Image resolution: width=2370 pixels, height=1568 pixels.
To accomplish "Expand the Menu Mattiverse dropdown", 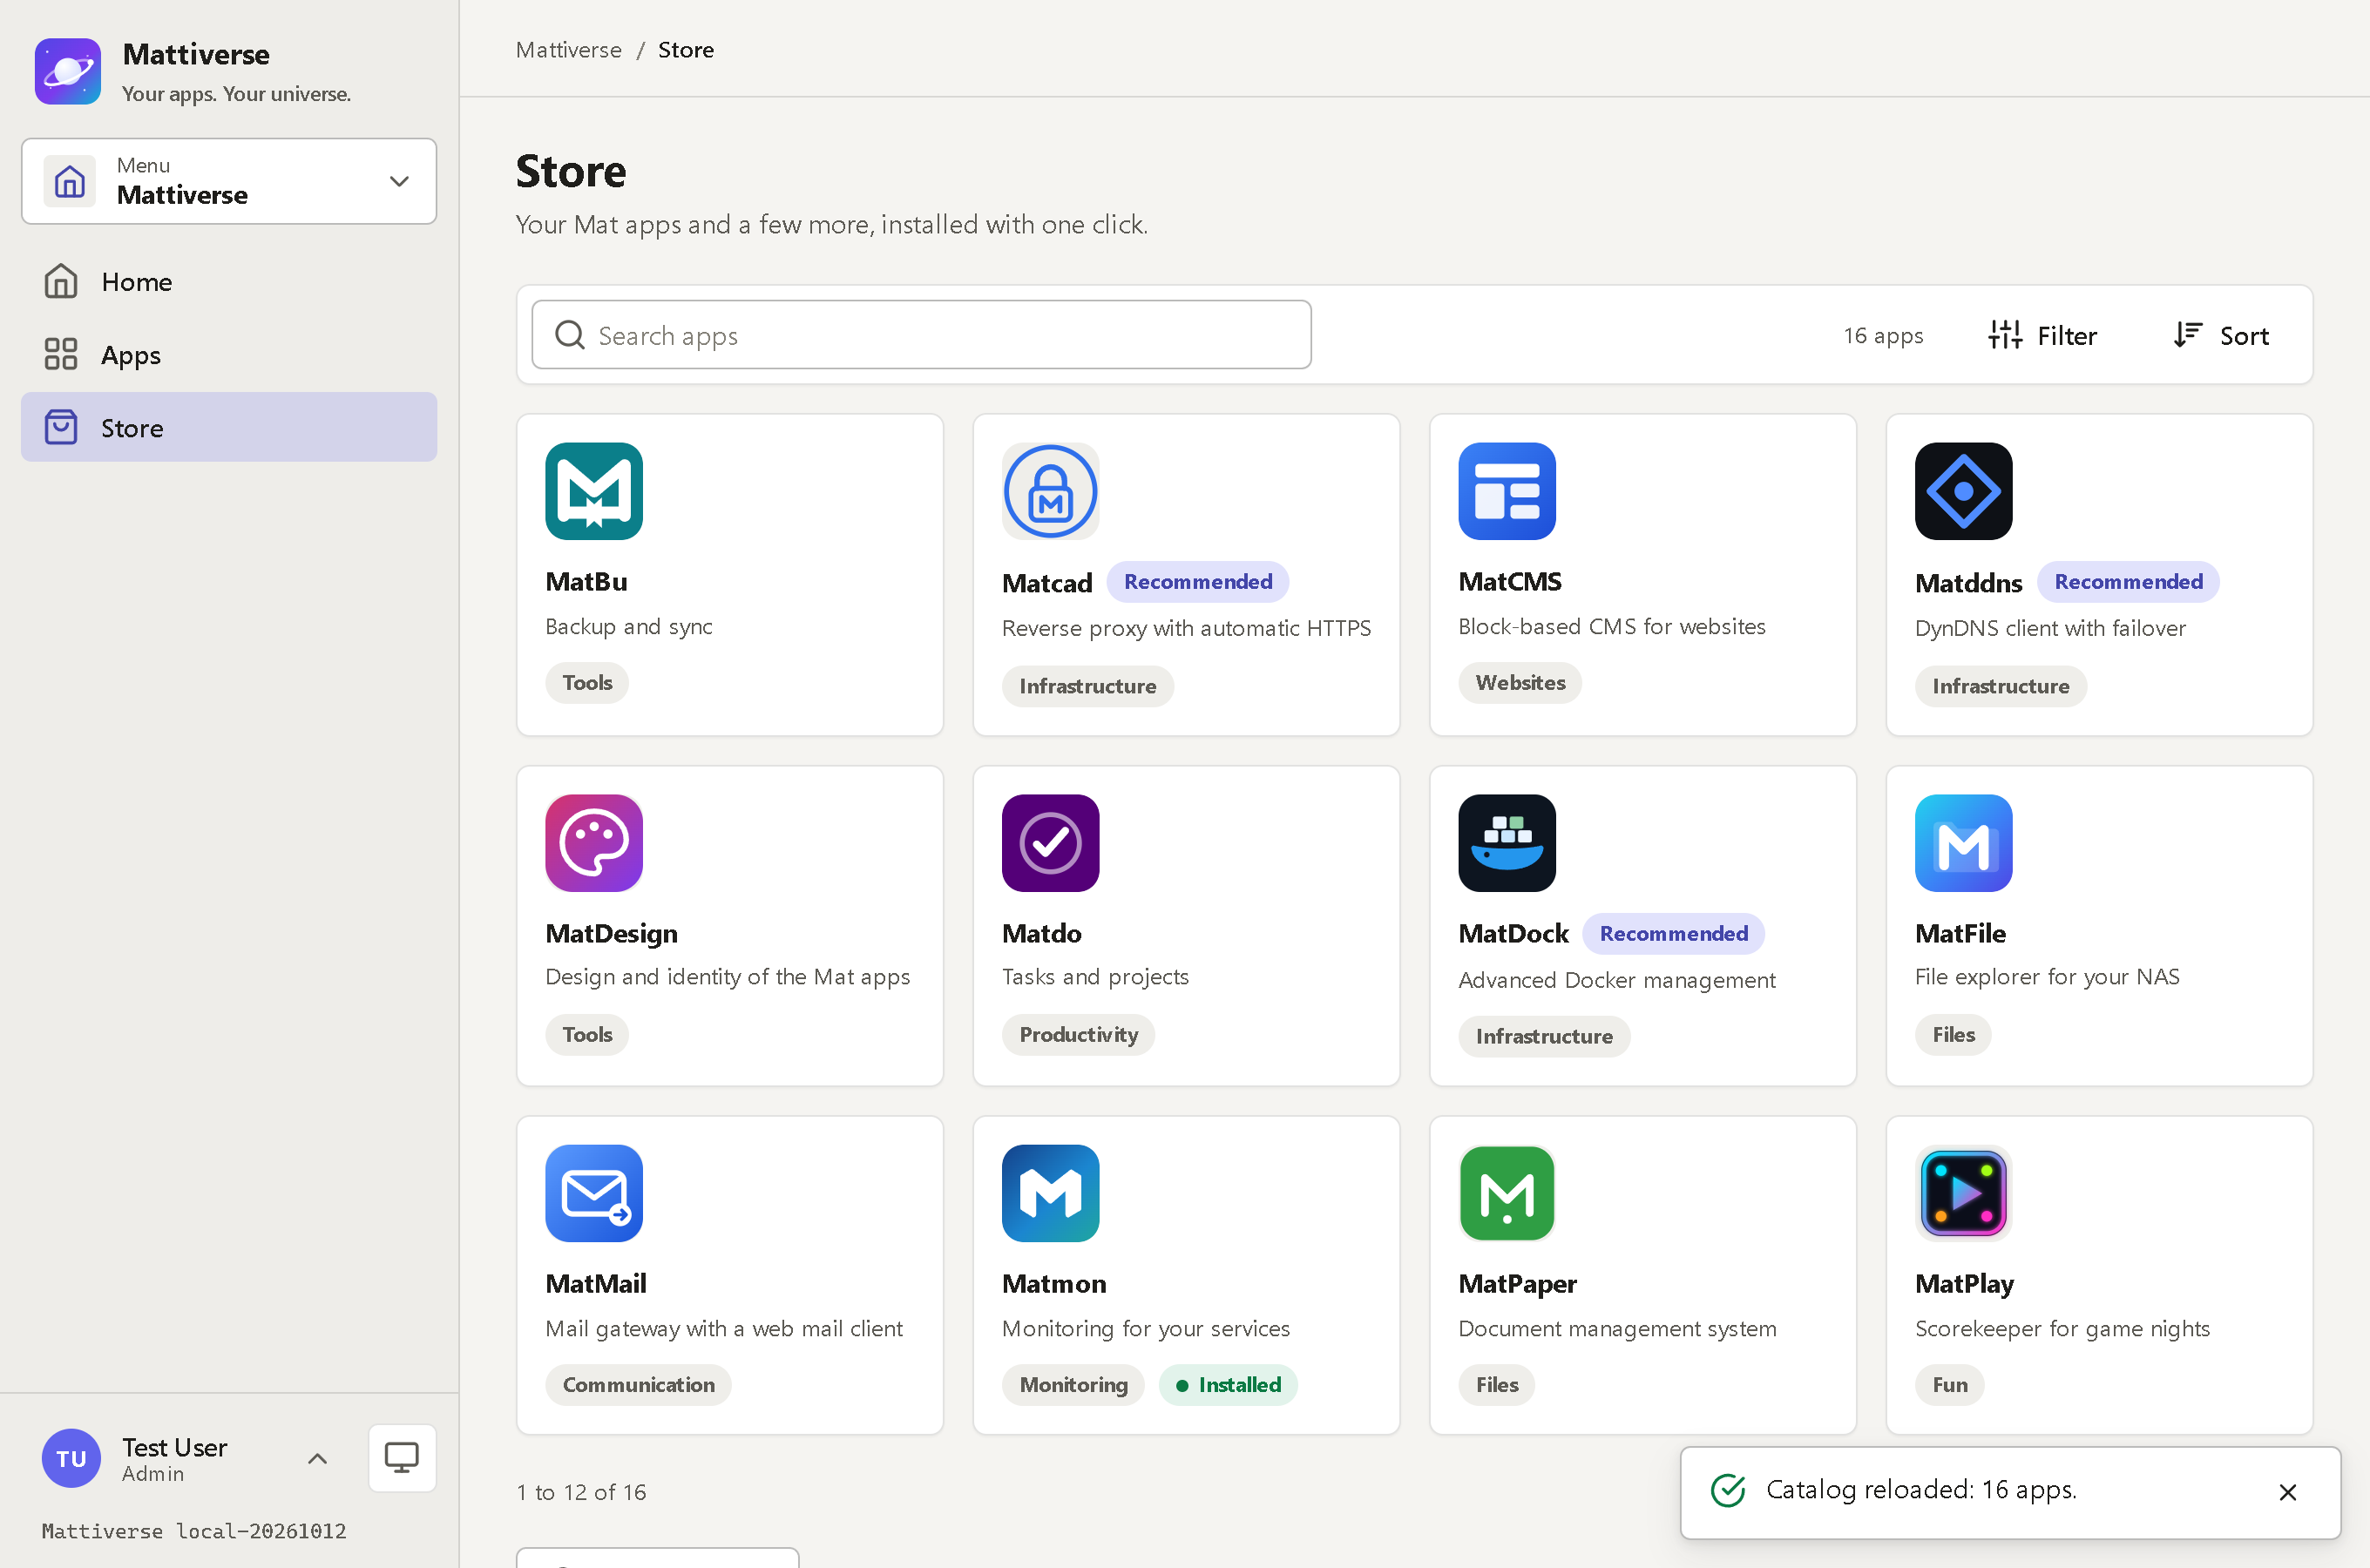I will click(x=229, y=181).
